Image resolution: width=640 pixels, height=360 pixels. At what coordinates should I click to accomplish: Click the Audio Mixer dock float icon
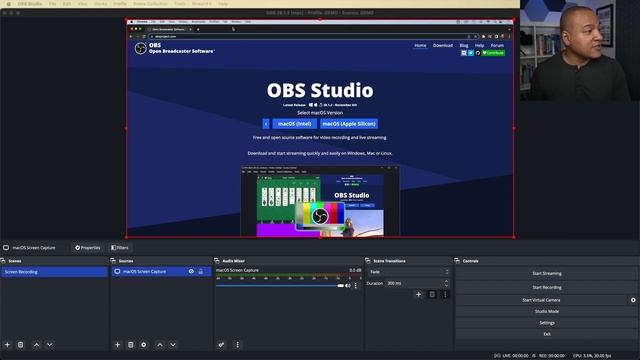(217, 261)
